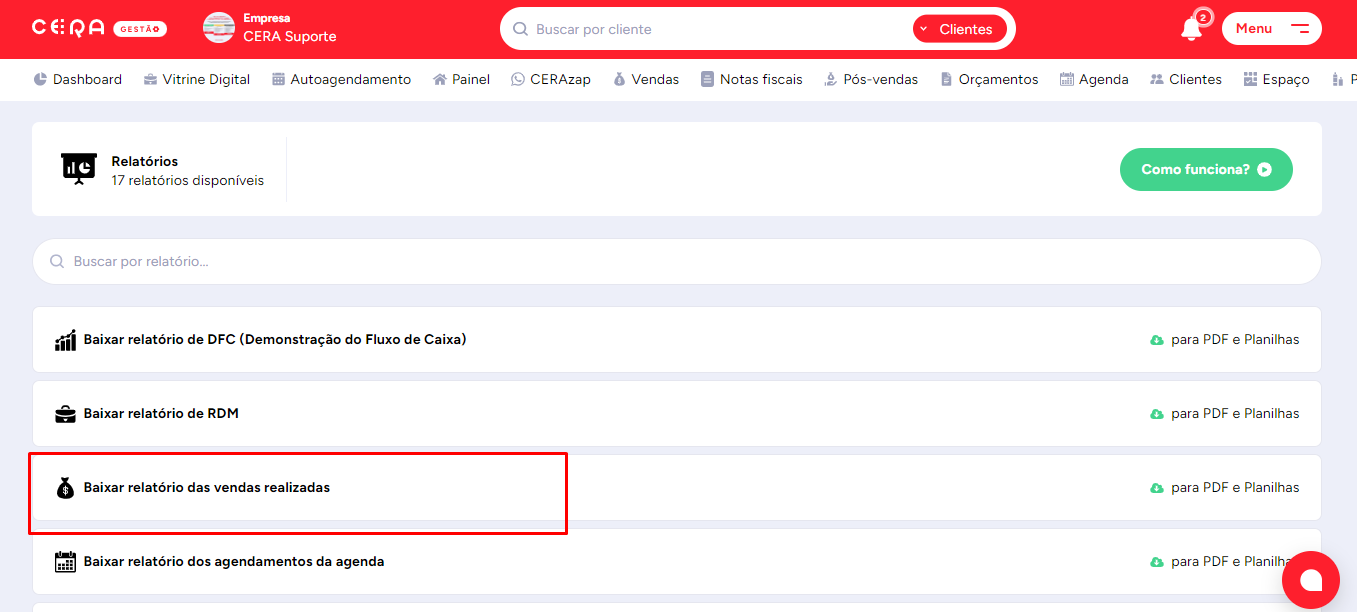
Task: Open the Clientes search filter dropdown
Action: pos(959,29)
